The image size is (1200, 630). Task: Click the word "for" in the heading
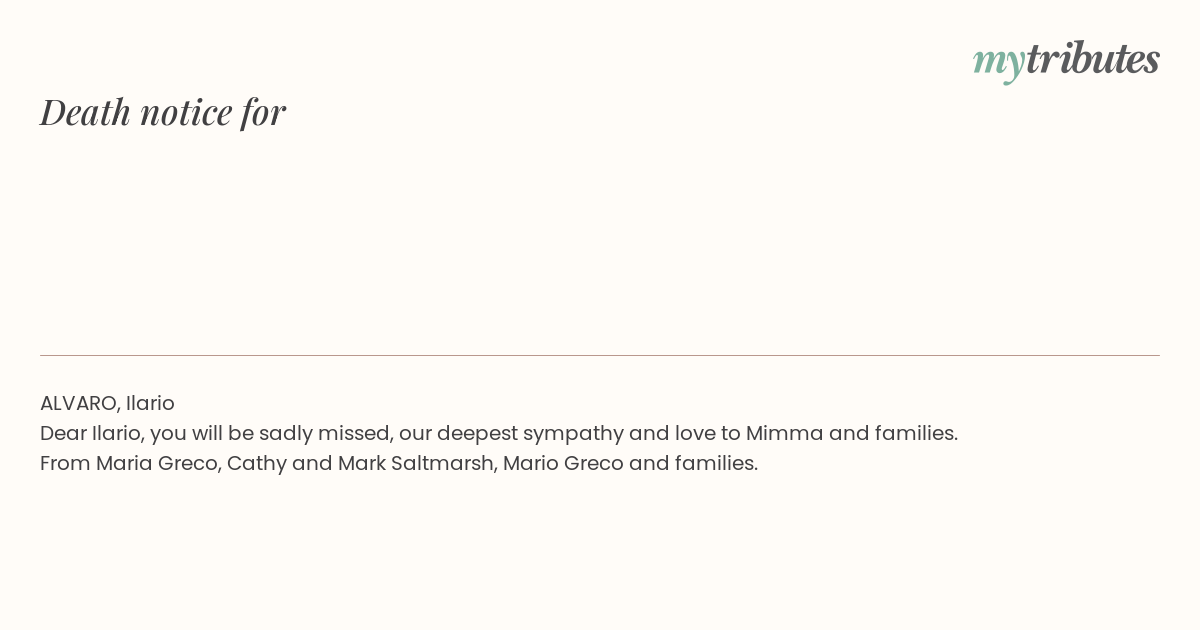pos(263,113)
